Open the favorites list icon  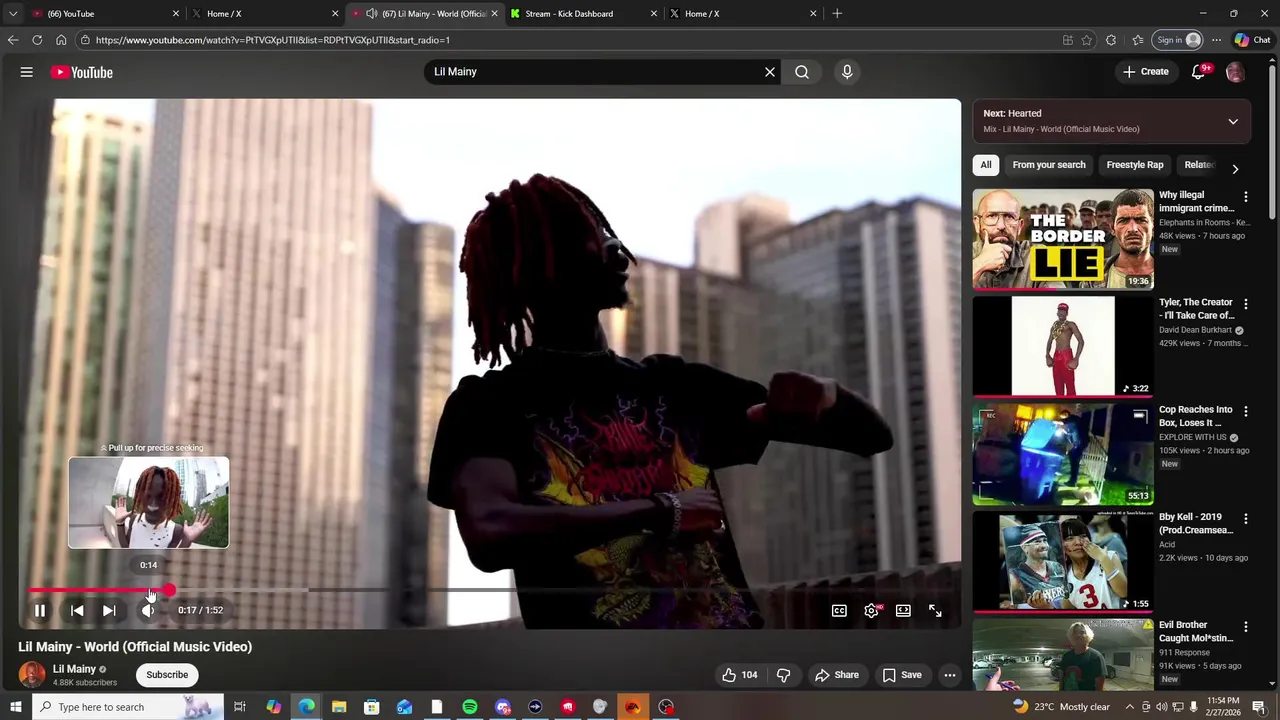point(1138,40)
